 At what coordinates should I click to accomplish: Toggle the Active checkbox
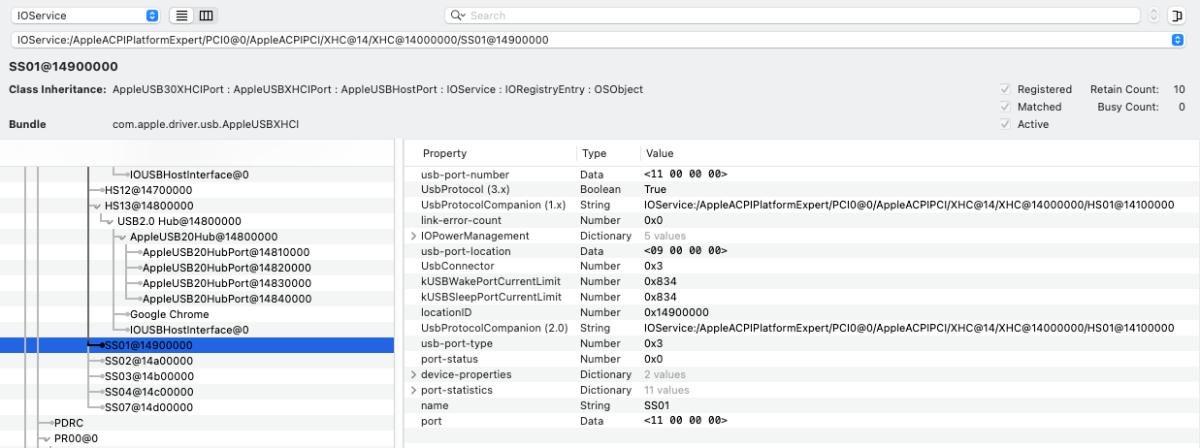point(1004,124)
